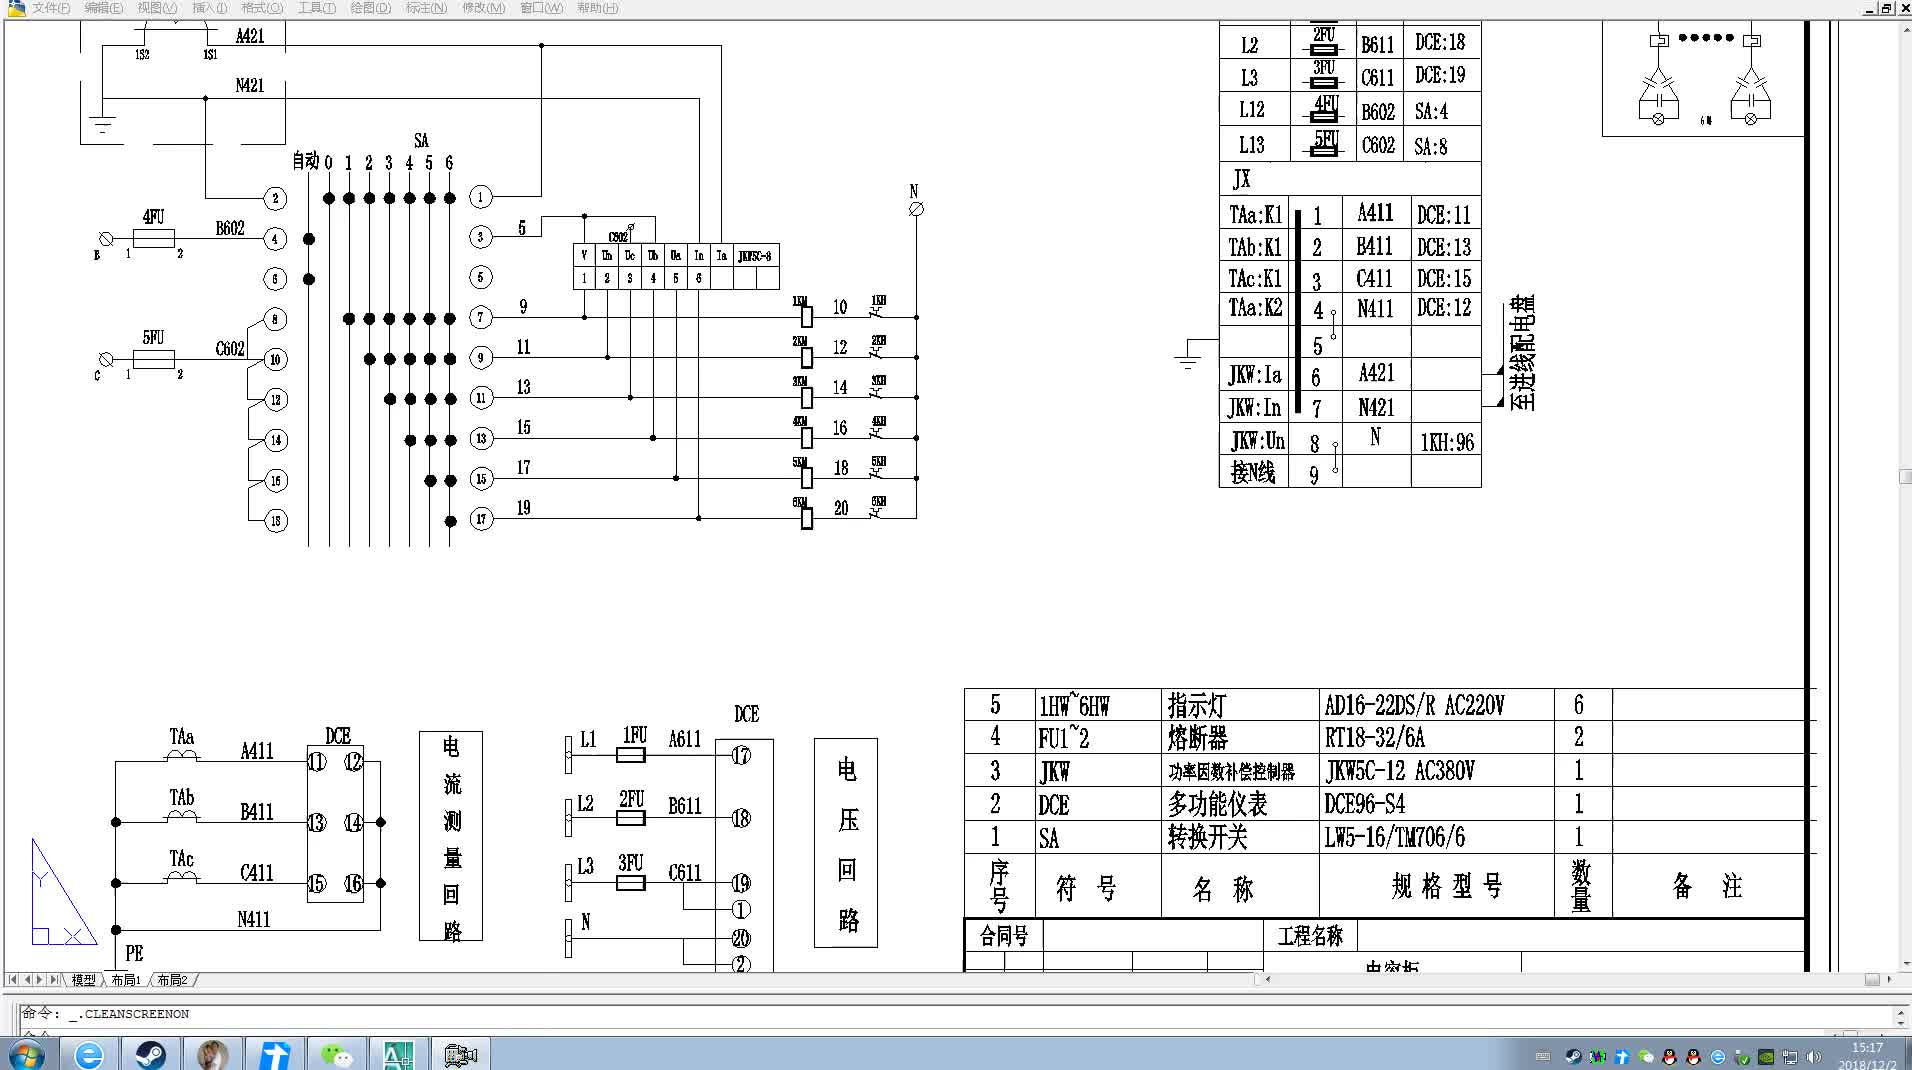Click the 至进线配电盘 vertical label
This screenshot has height=1070, width=1912.
1522,352
